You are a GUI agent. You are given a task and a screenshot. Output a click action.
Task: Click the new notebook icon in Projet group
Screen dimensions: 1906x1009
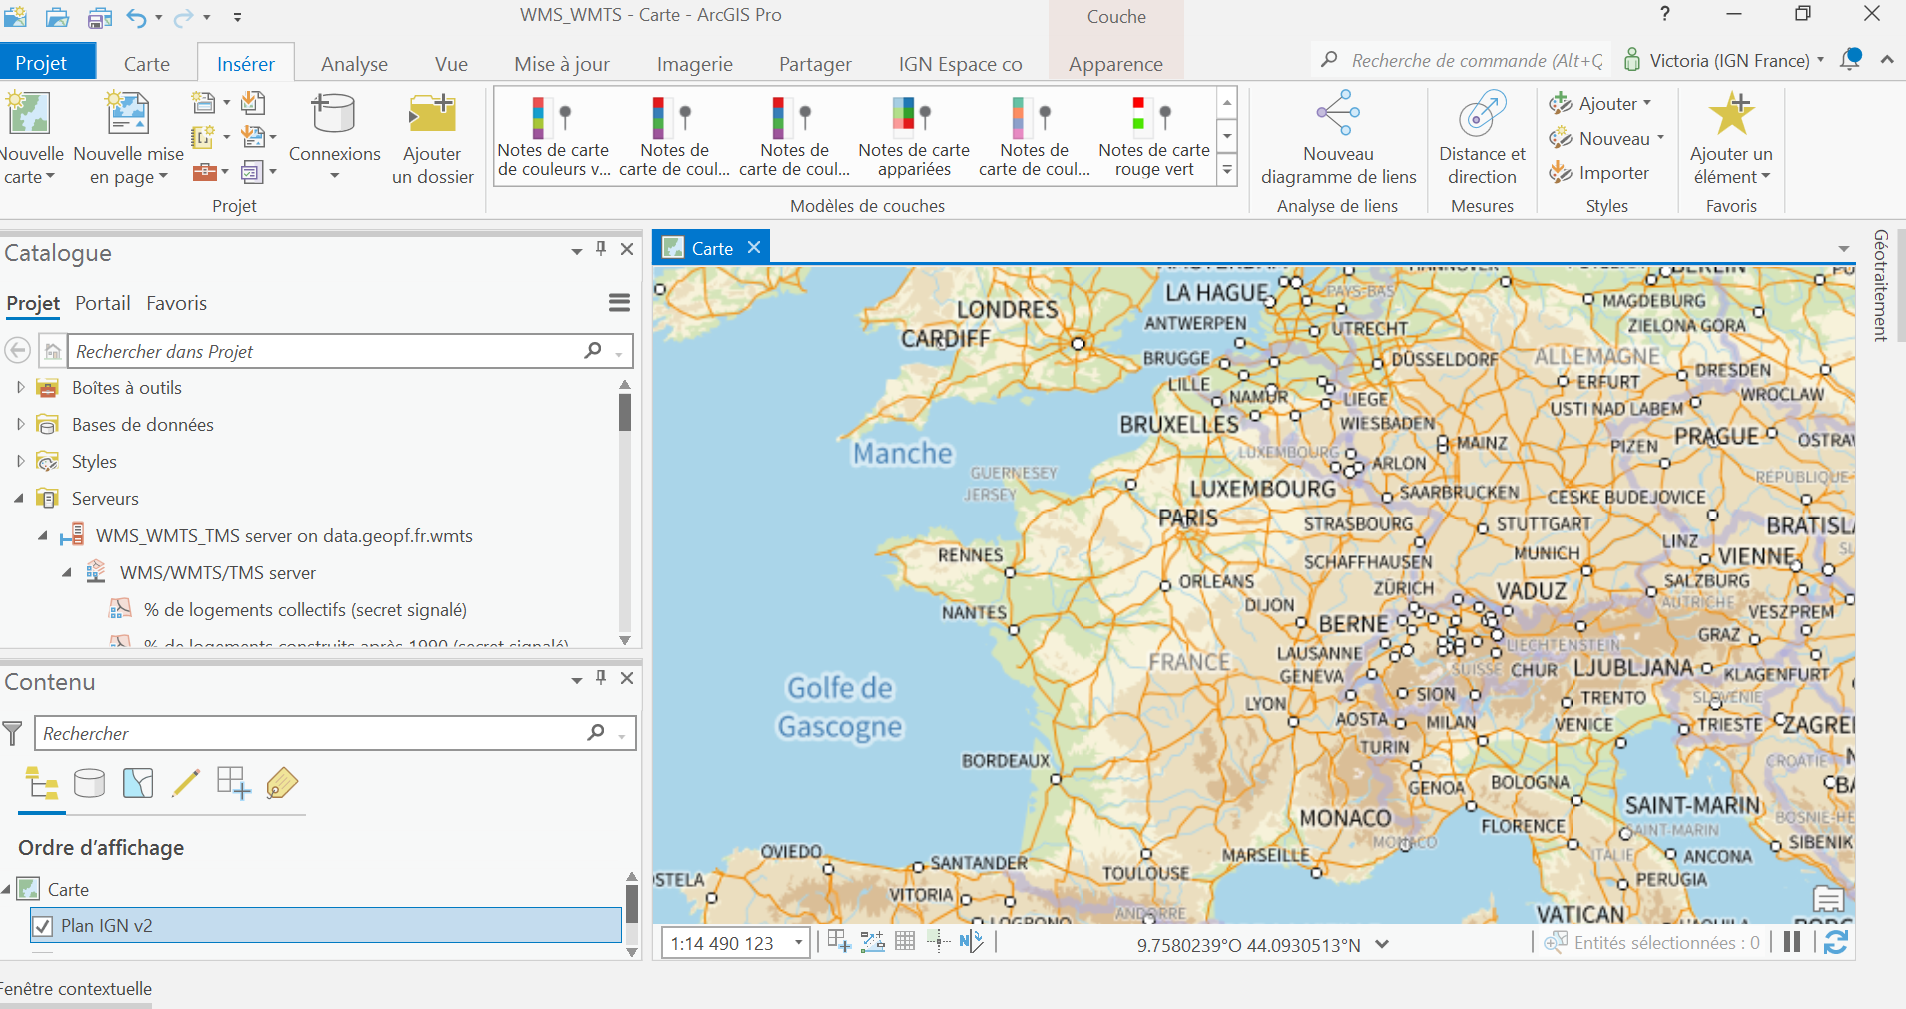[203, 137]
